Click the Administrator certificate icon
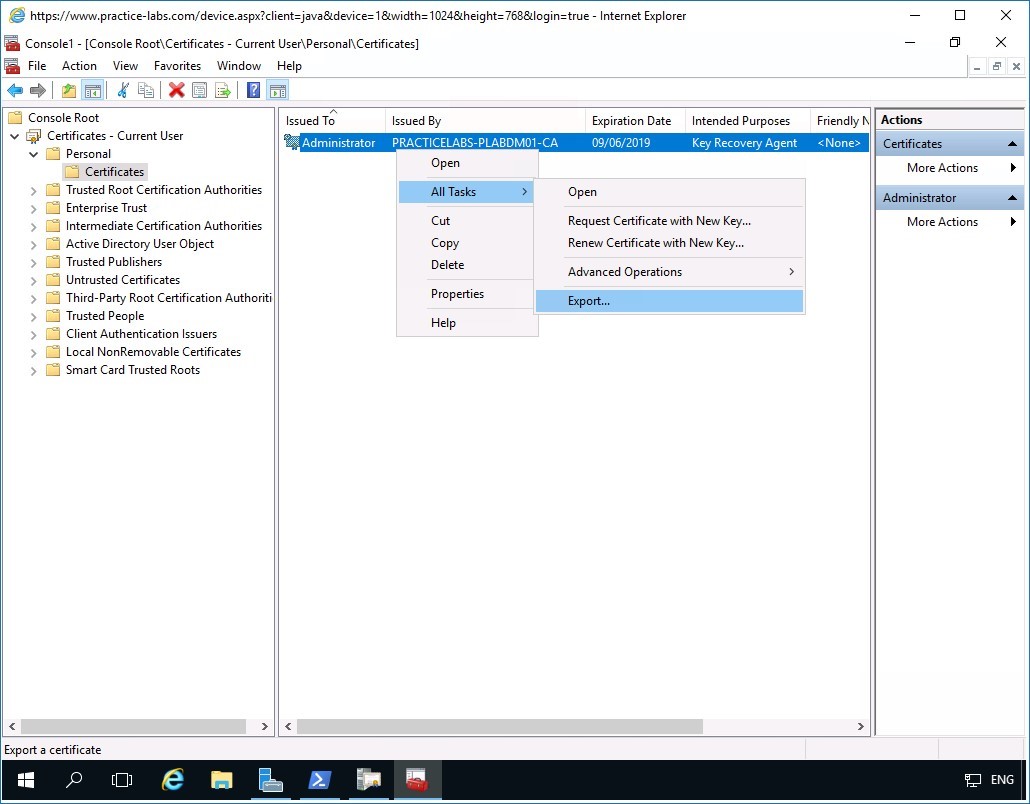Screen dimensions: 1030x804 292,143
